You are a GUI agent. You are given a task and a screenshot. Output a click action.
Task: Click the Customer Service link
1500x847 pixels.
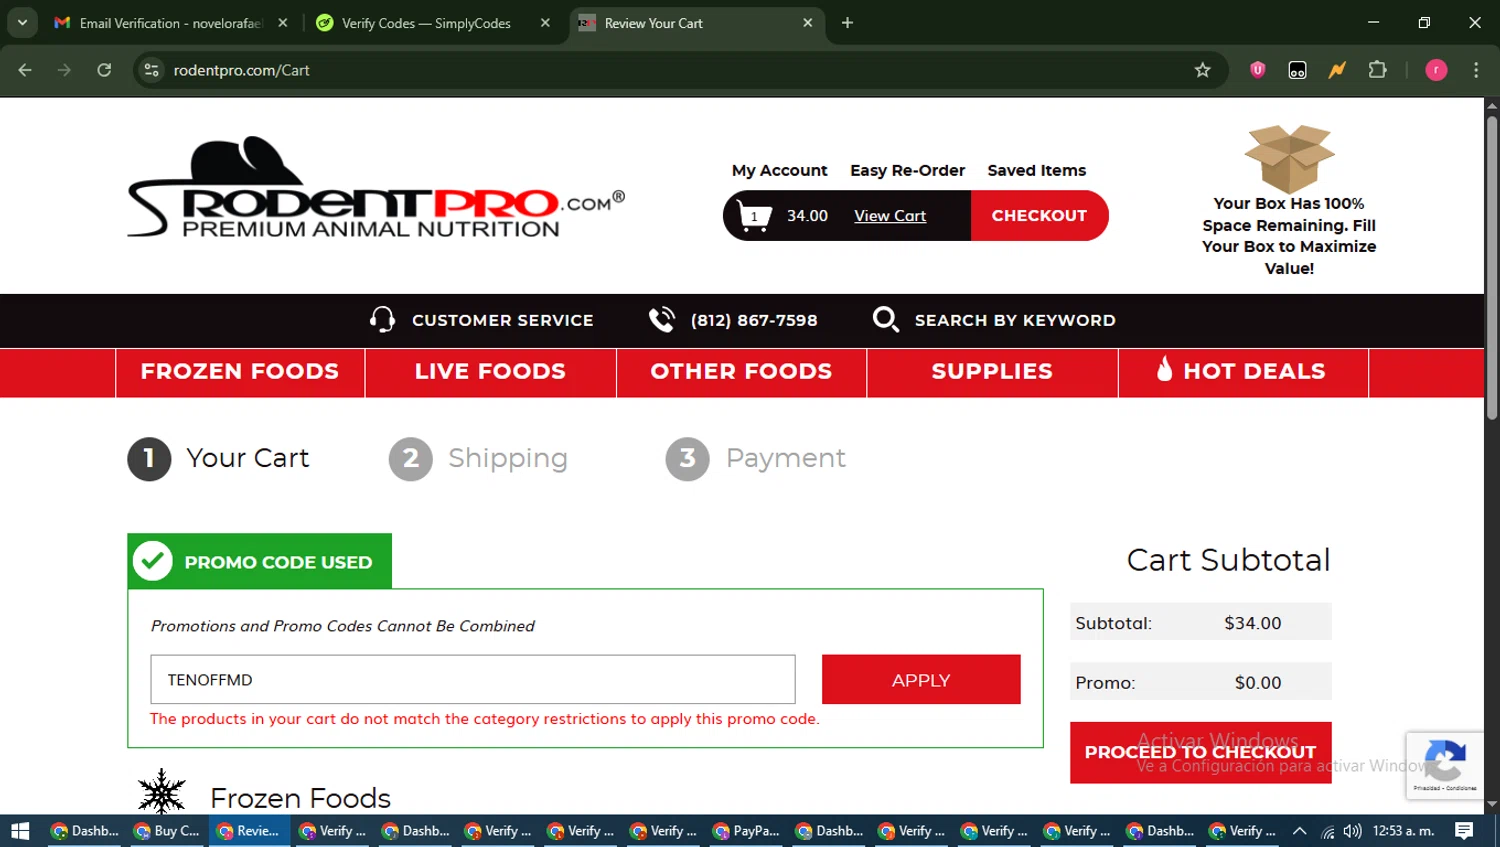502,320
